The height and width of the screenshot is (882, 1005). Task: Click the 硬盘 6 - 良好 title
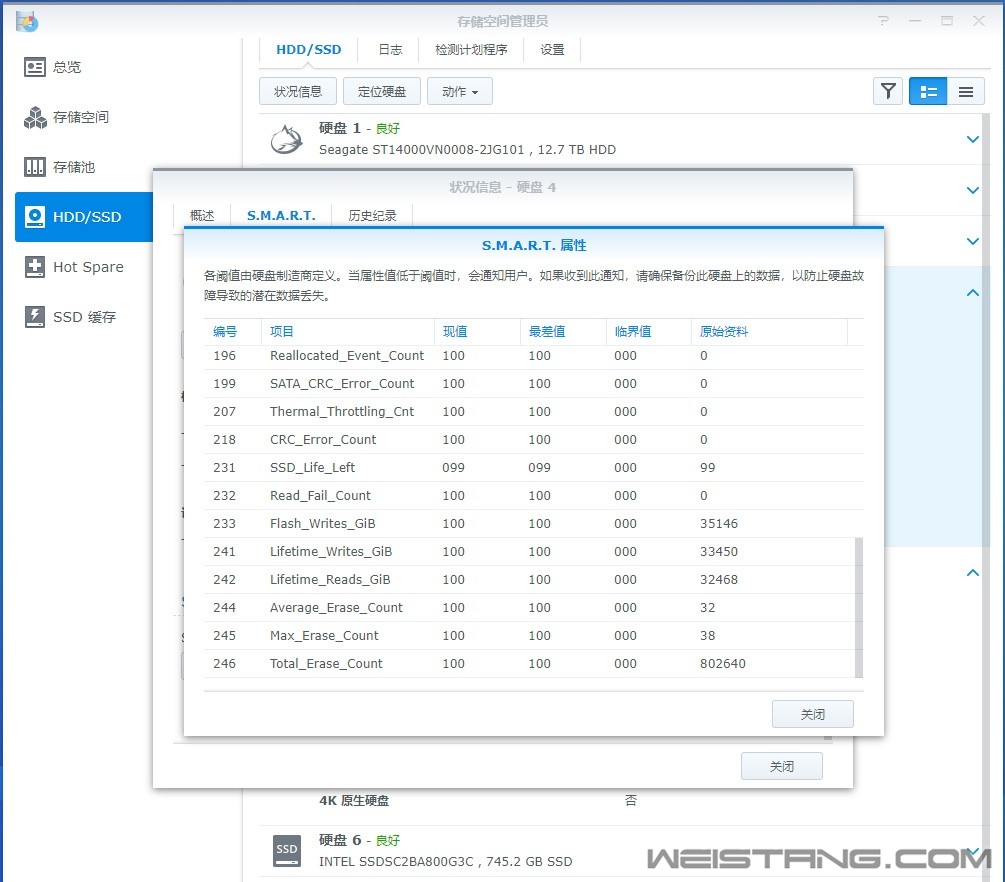pos(359,840)
